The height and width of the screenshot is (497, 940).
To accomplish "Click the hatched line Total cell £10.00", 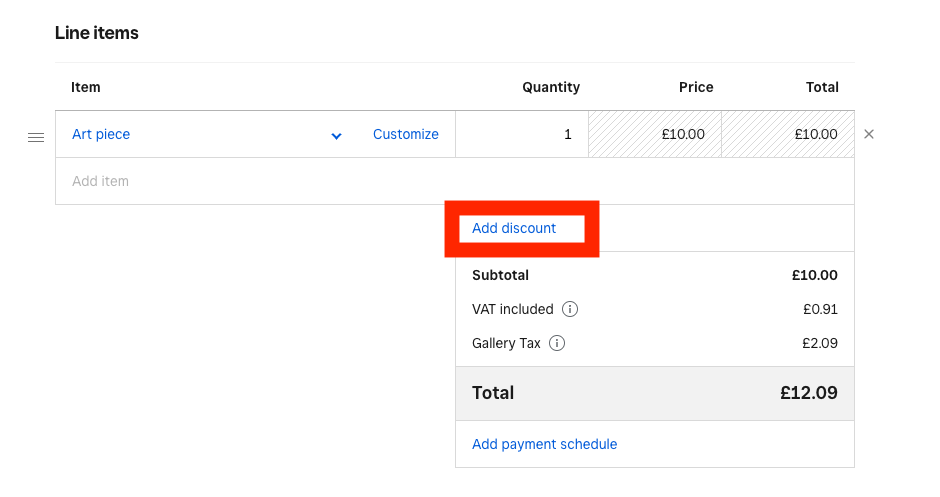I will pyautogui.click(x=787, y=134).
